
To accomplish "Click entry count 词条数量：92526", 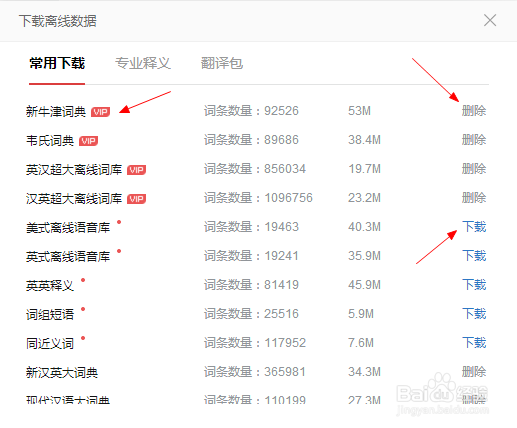I will (251, 111).
